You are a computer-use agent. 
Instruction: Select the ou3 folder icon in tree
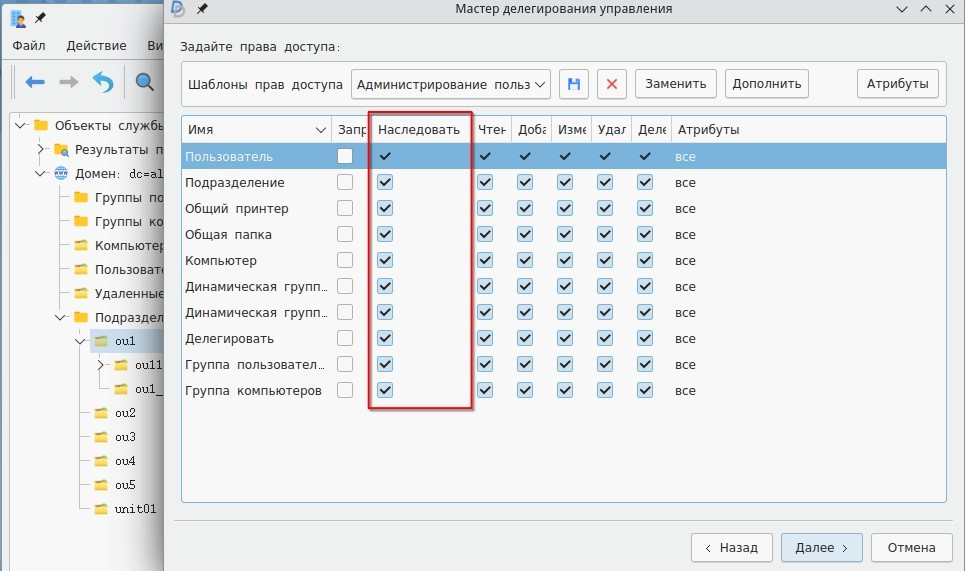pyautogui.click(x=100, y=437)
